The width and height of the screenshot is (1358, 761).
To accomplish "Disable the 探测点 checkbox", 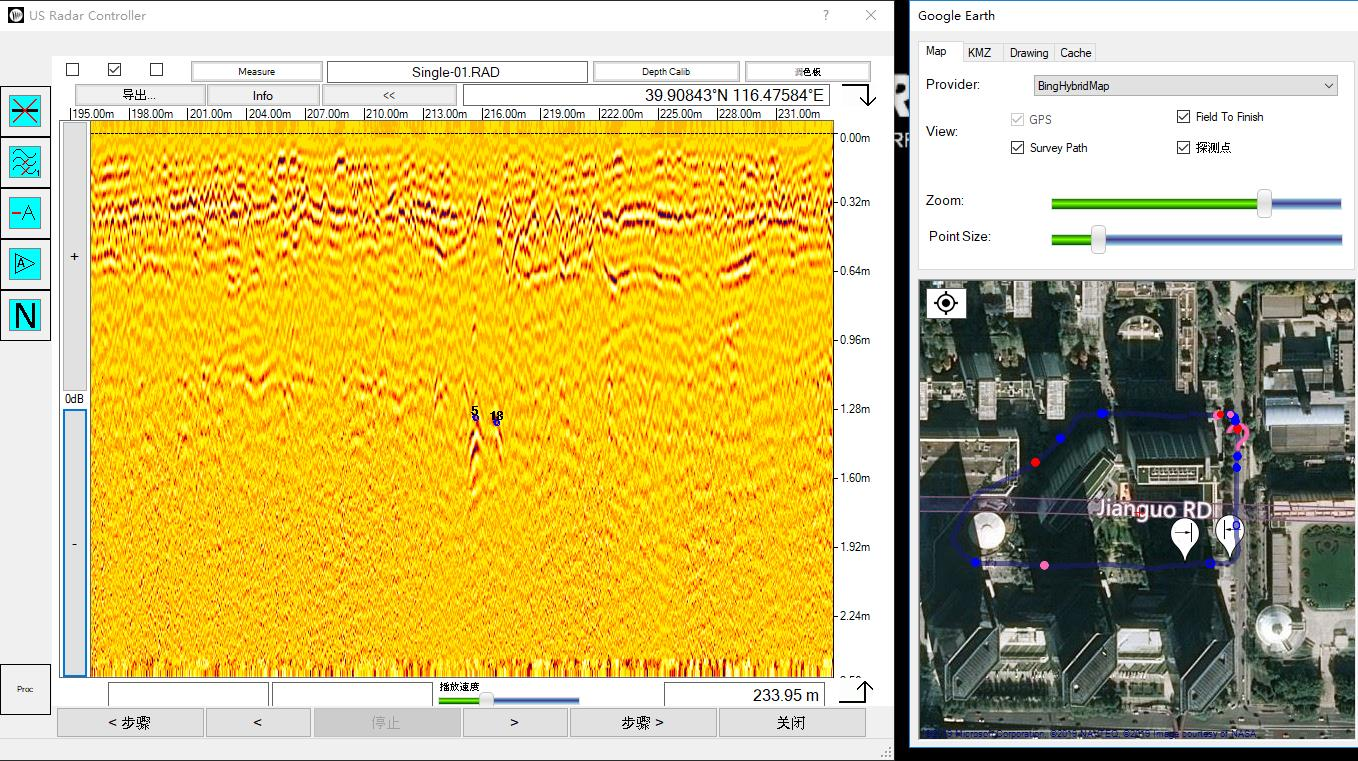I will click(x=1184, y=148).
